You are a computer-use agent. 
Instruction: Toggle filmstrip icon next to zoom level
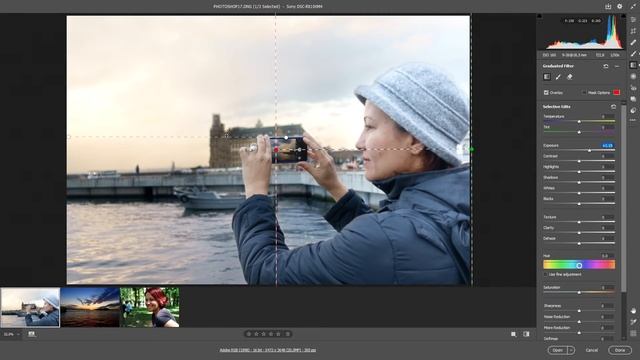click(x=31, y=334)
